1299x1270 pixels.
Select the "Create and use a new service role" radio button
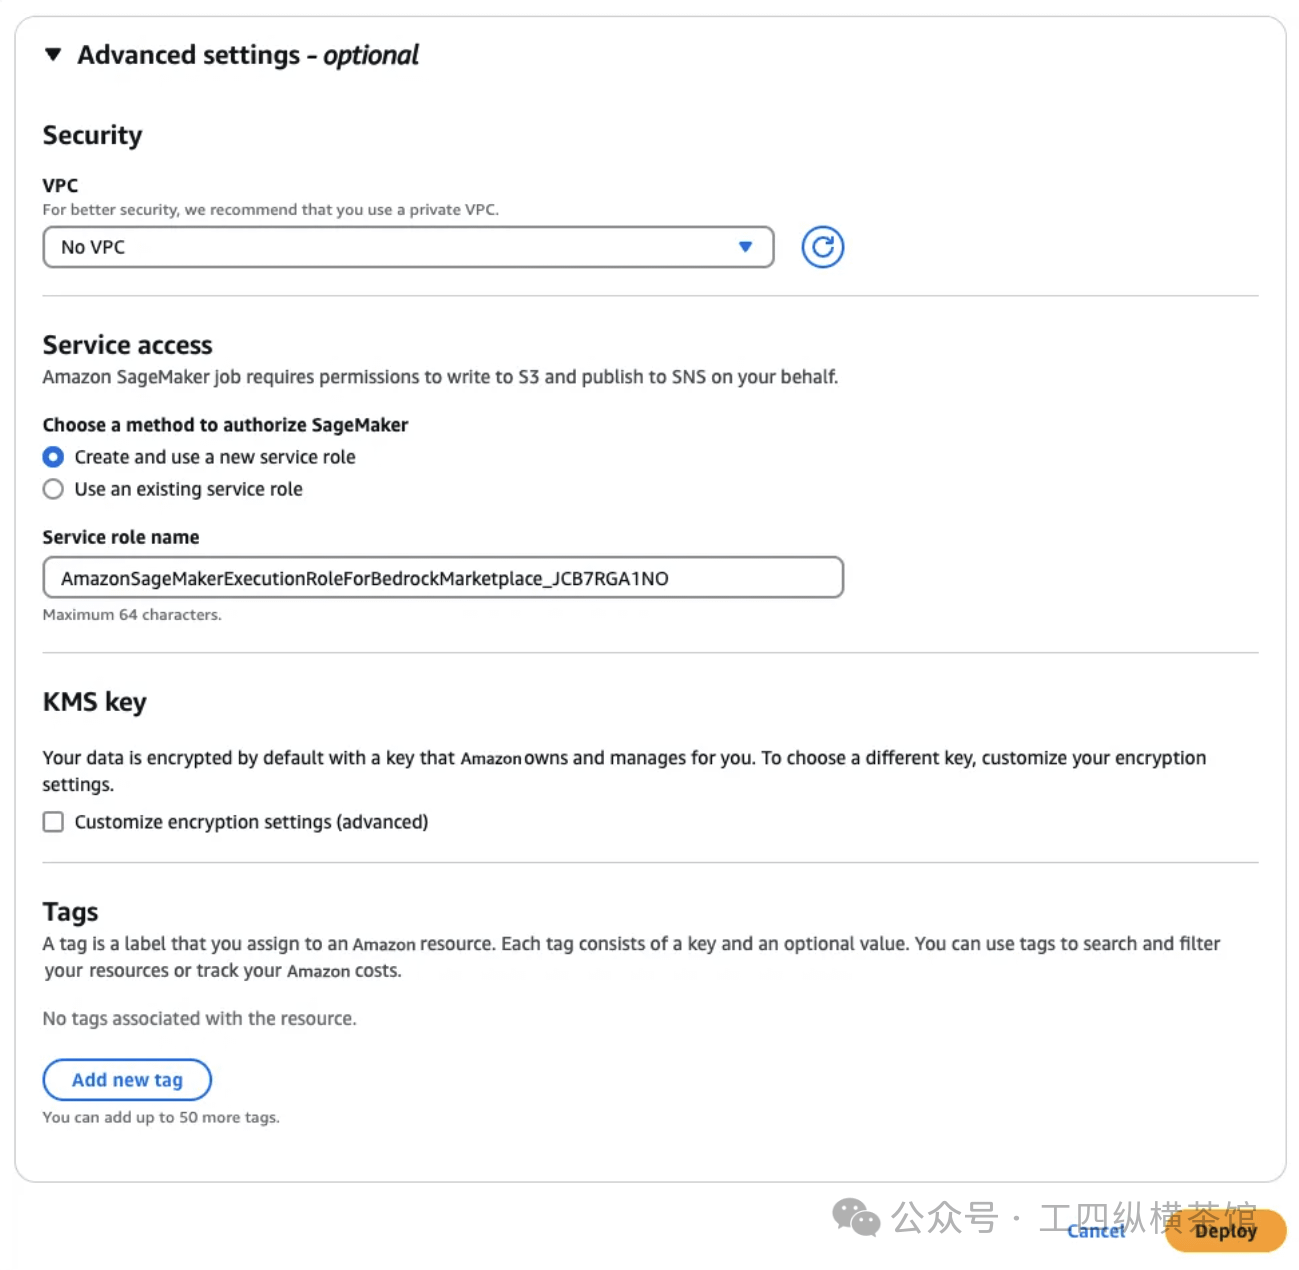click(x=54, y=457)
